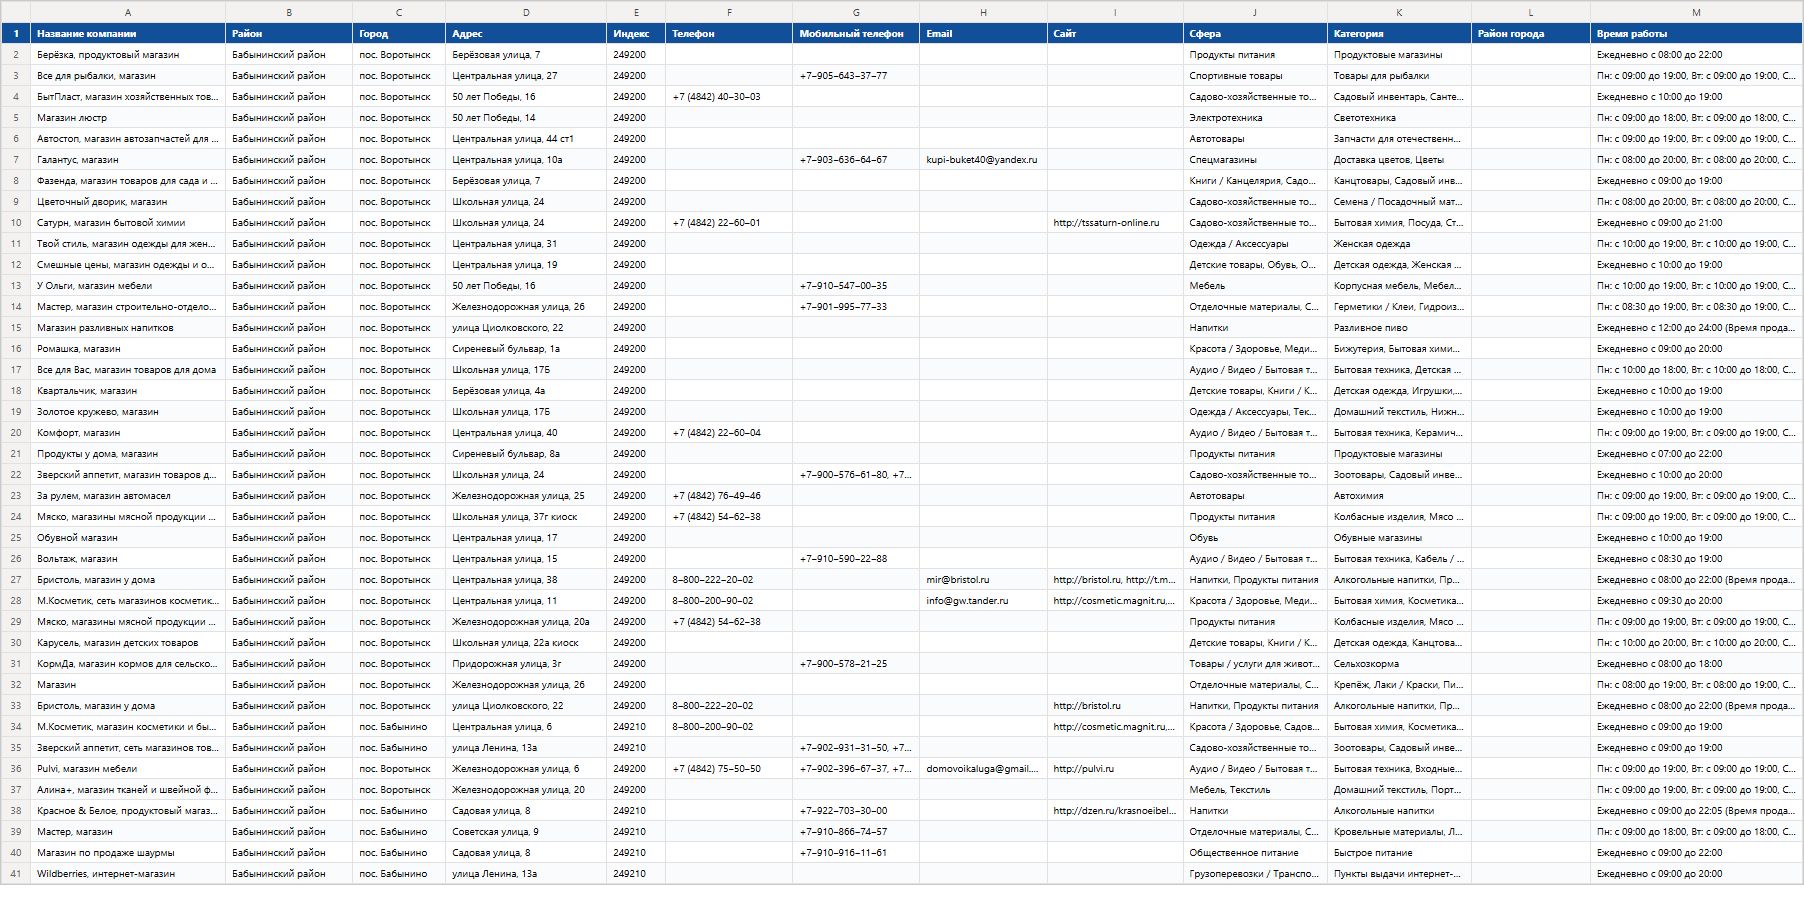1804x902 pixels.
Task: Click the 'Спортивные товары' sphere cell
Action: [x=1255, y=76]
